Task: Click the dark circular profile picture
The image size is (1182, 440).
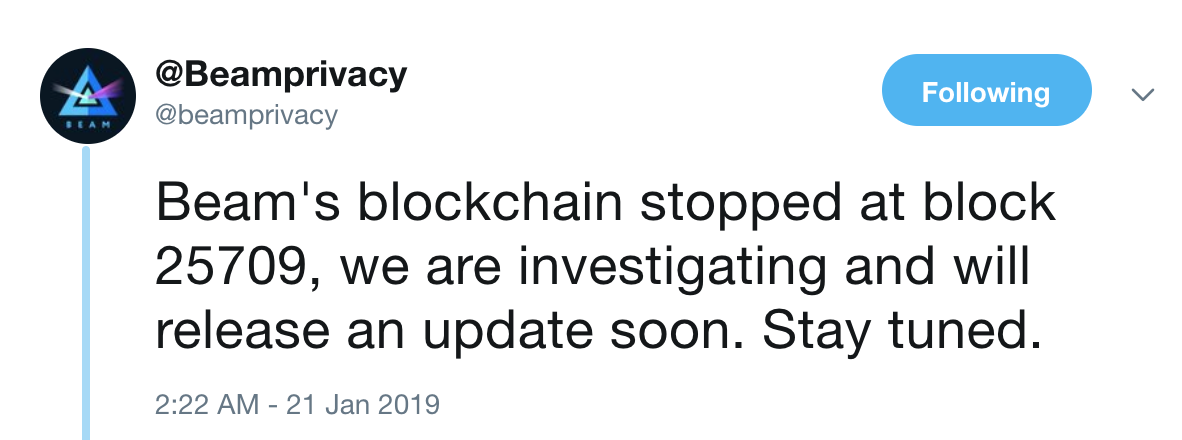Action: [87, 96]
